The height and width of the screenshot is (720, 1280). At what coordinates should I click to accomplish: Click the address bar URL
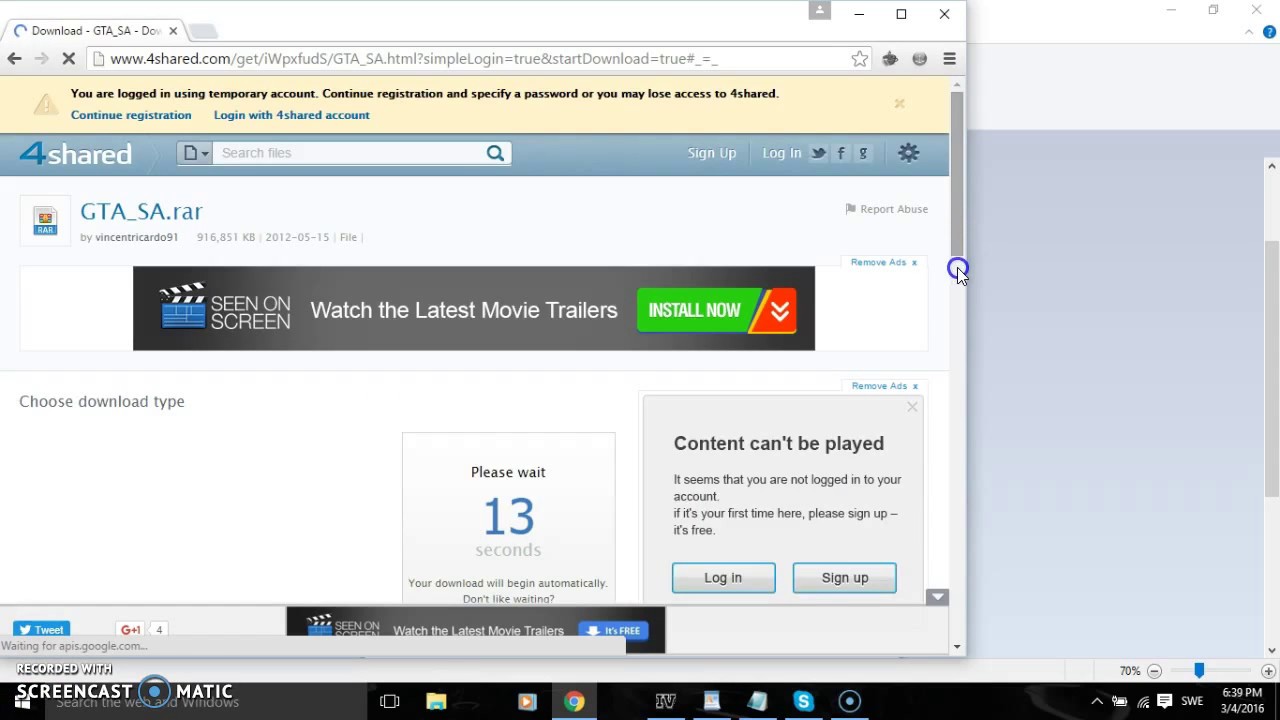(414, 59)
